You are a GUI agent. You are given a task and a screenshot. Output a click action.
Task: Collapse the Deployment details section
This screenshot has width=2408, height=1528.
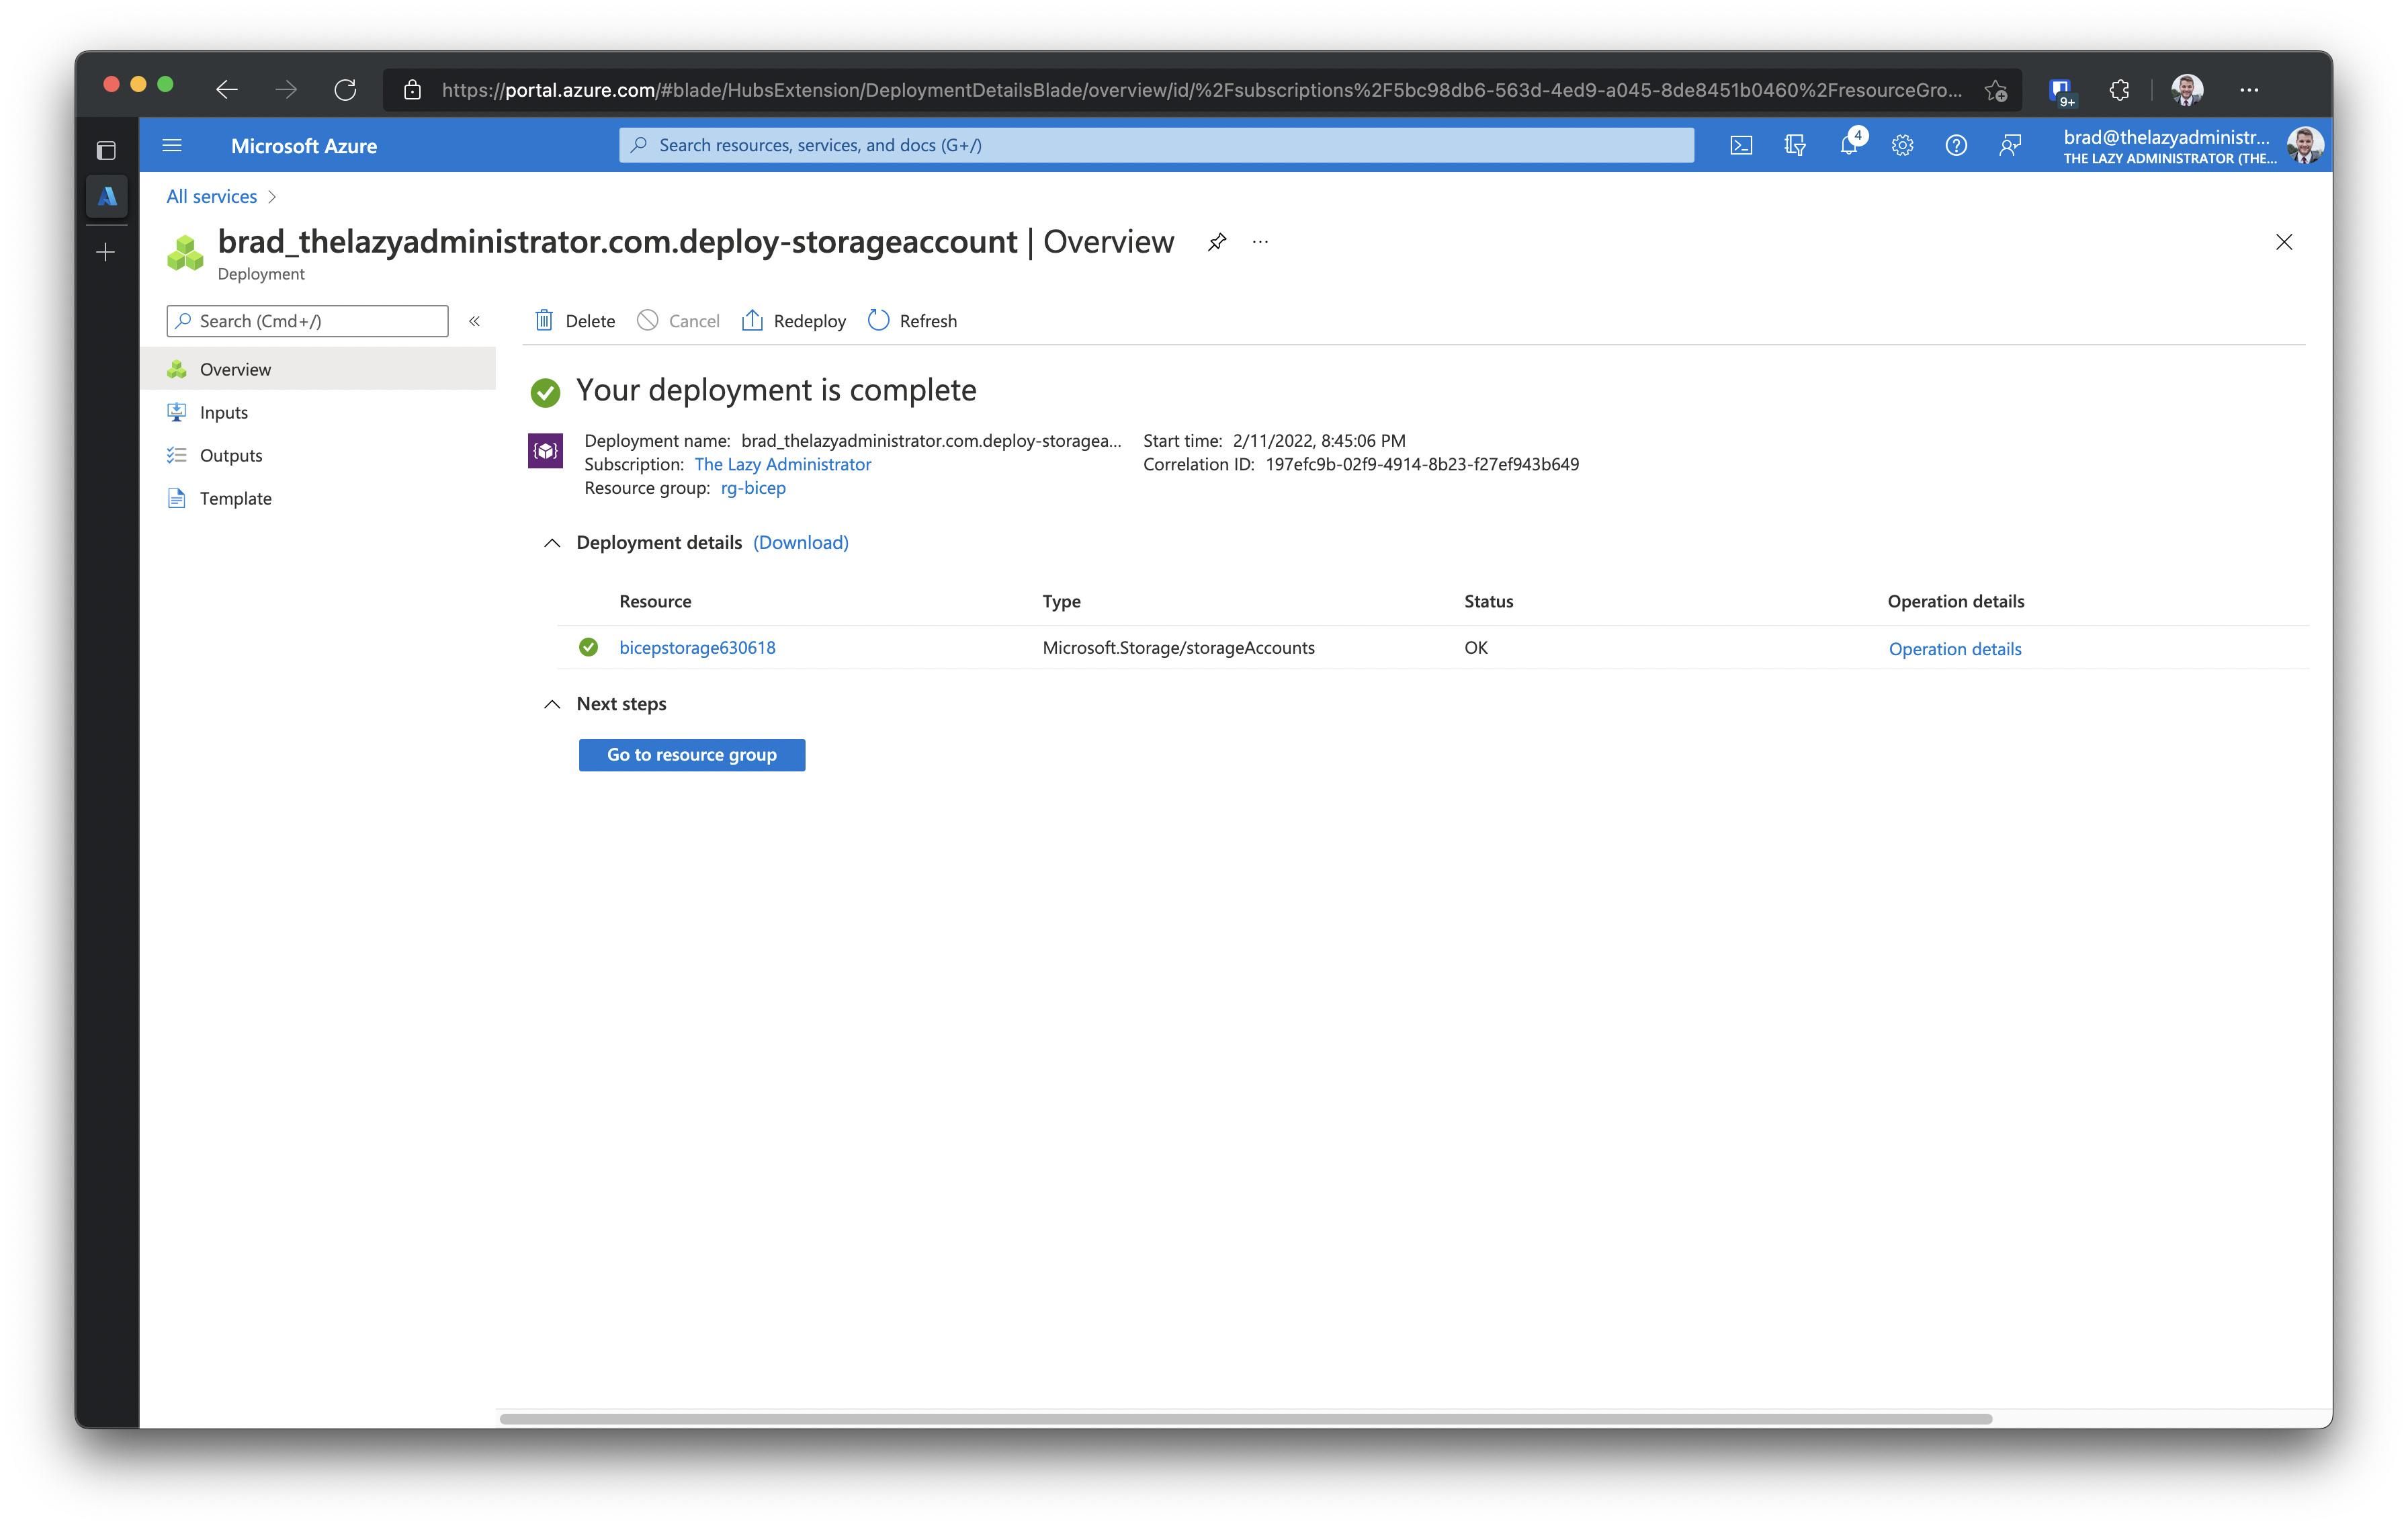pyautogui.click(x=552, y=543)
